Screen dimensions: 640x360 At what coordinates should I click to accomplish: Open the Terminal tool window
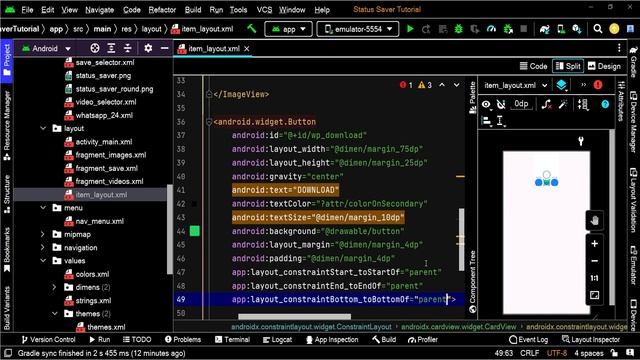(x=232, y=339)
